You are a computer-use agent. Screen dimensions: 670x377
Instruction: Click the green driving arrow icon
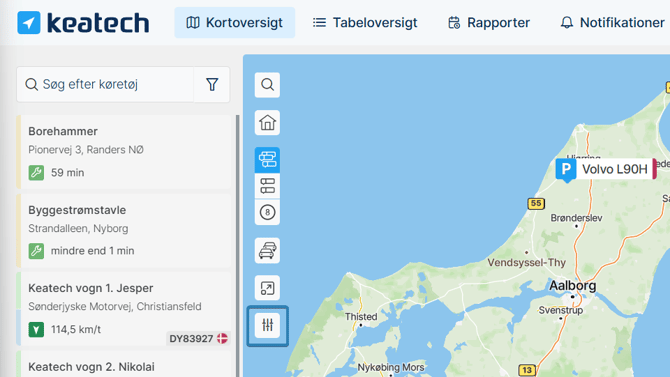pos(36,330)
